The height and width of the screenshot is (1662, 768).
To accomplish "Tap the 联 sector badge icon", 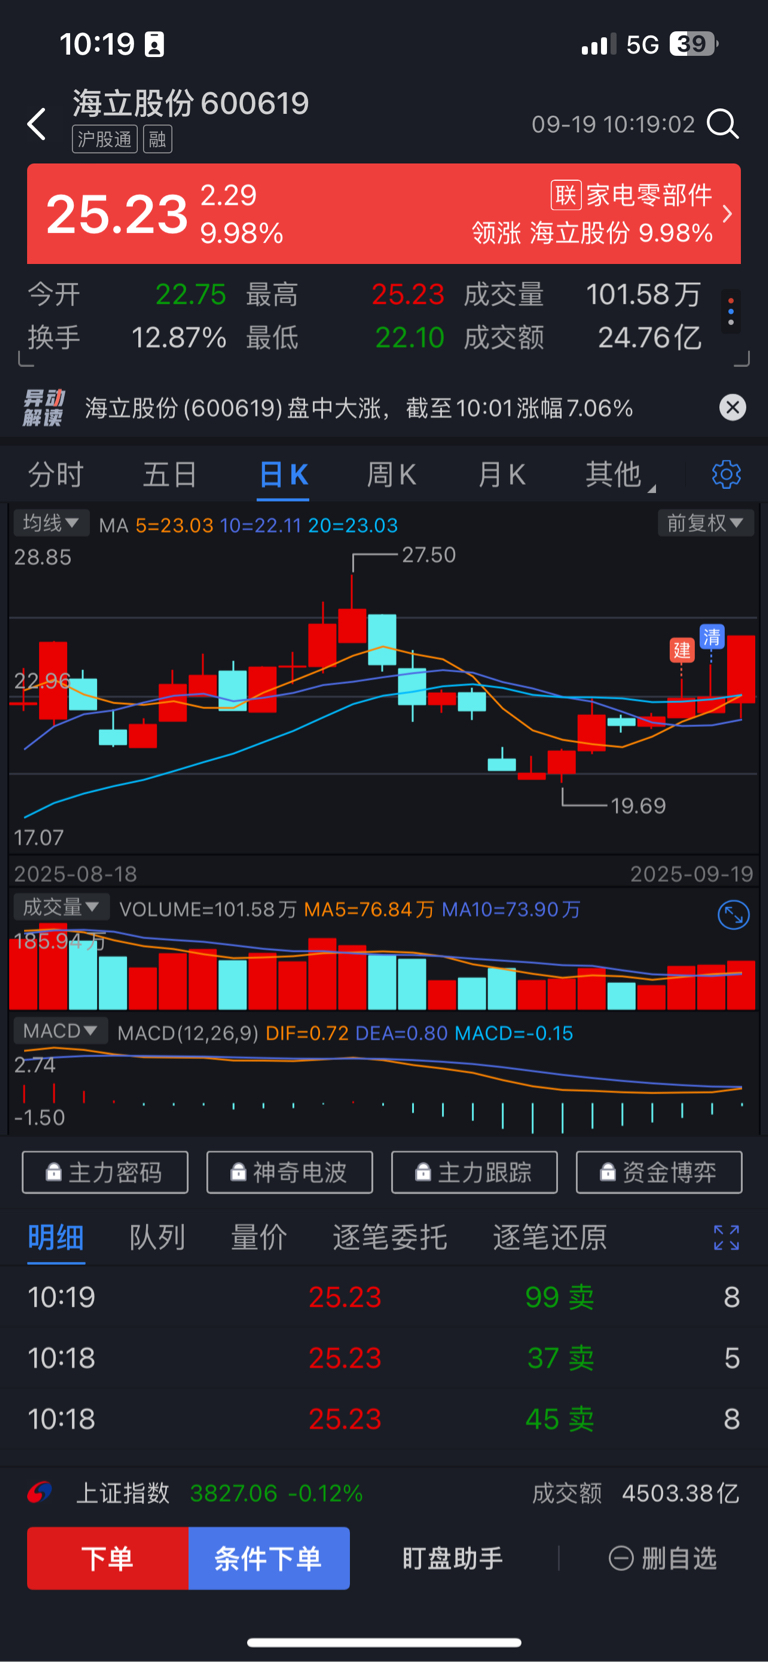I will pyautogui.click(x=566, y=195).
